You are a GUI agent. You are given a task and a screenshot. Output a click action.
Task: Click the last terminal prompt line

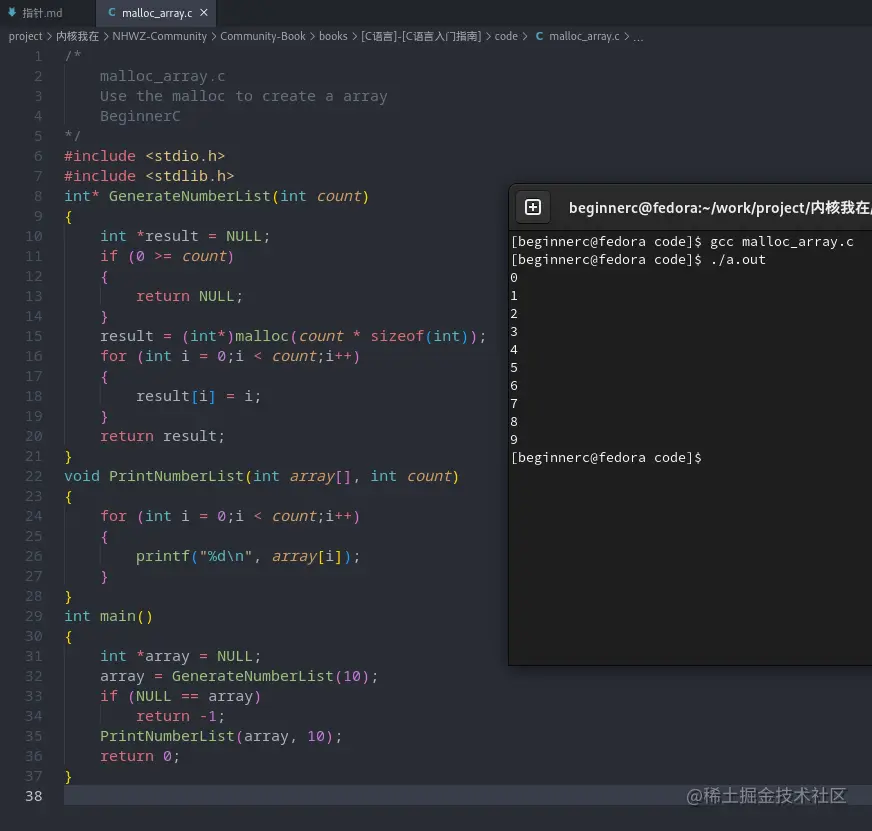click(x=606, y=458)
